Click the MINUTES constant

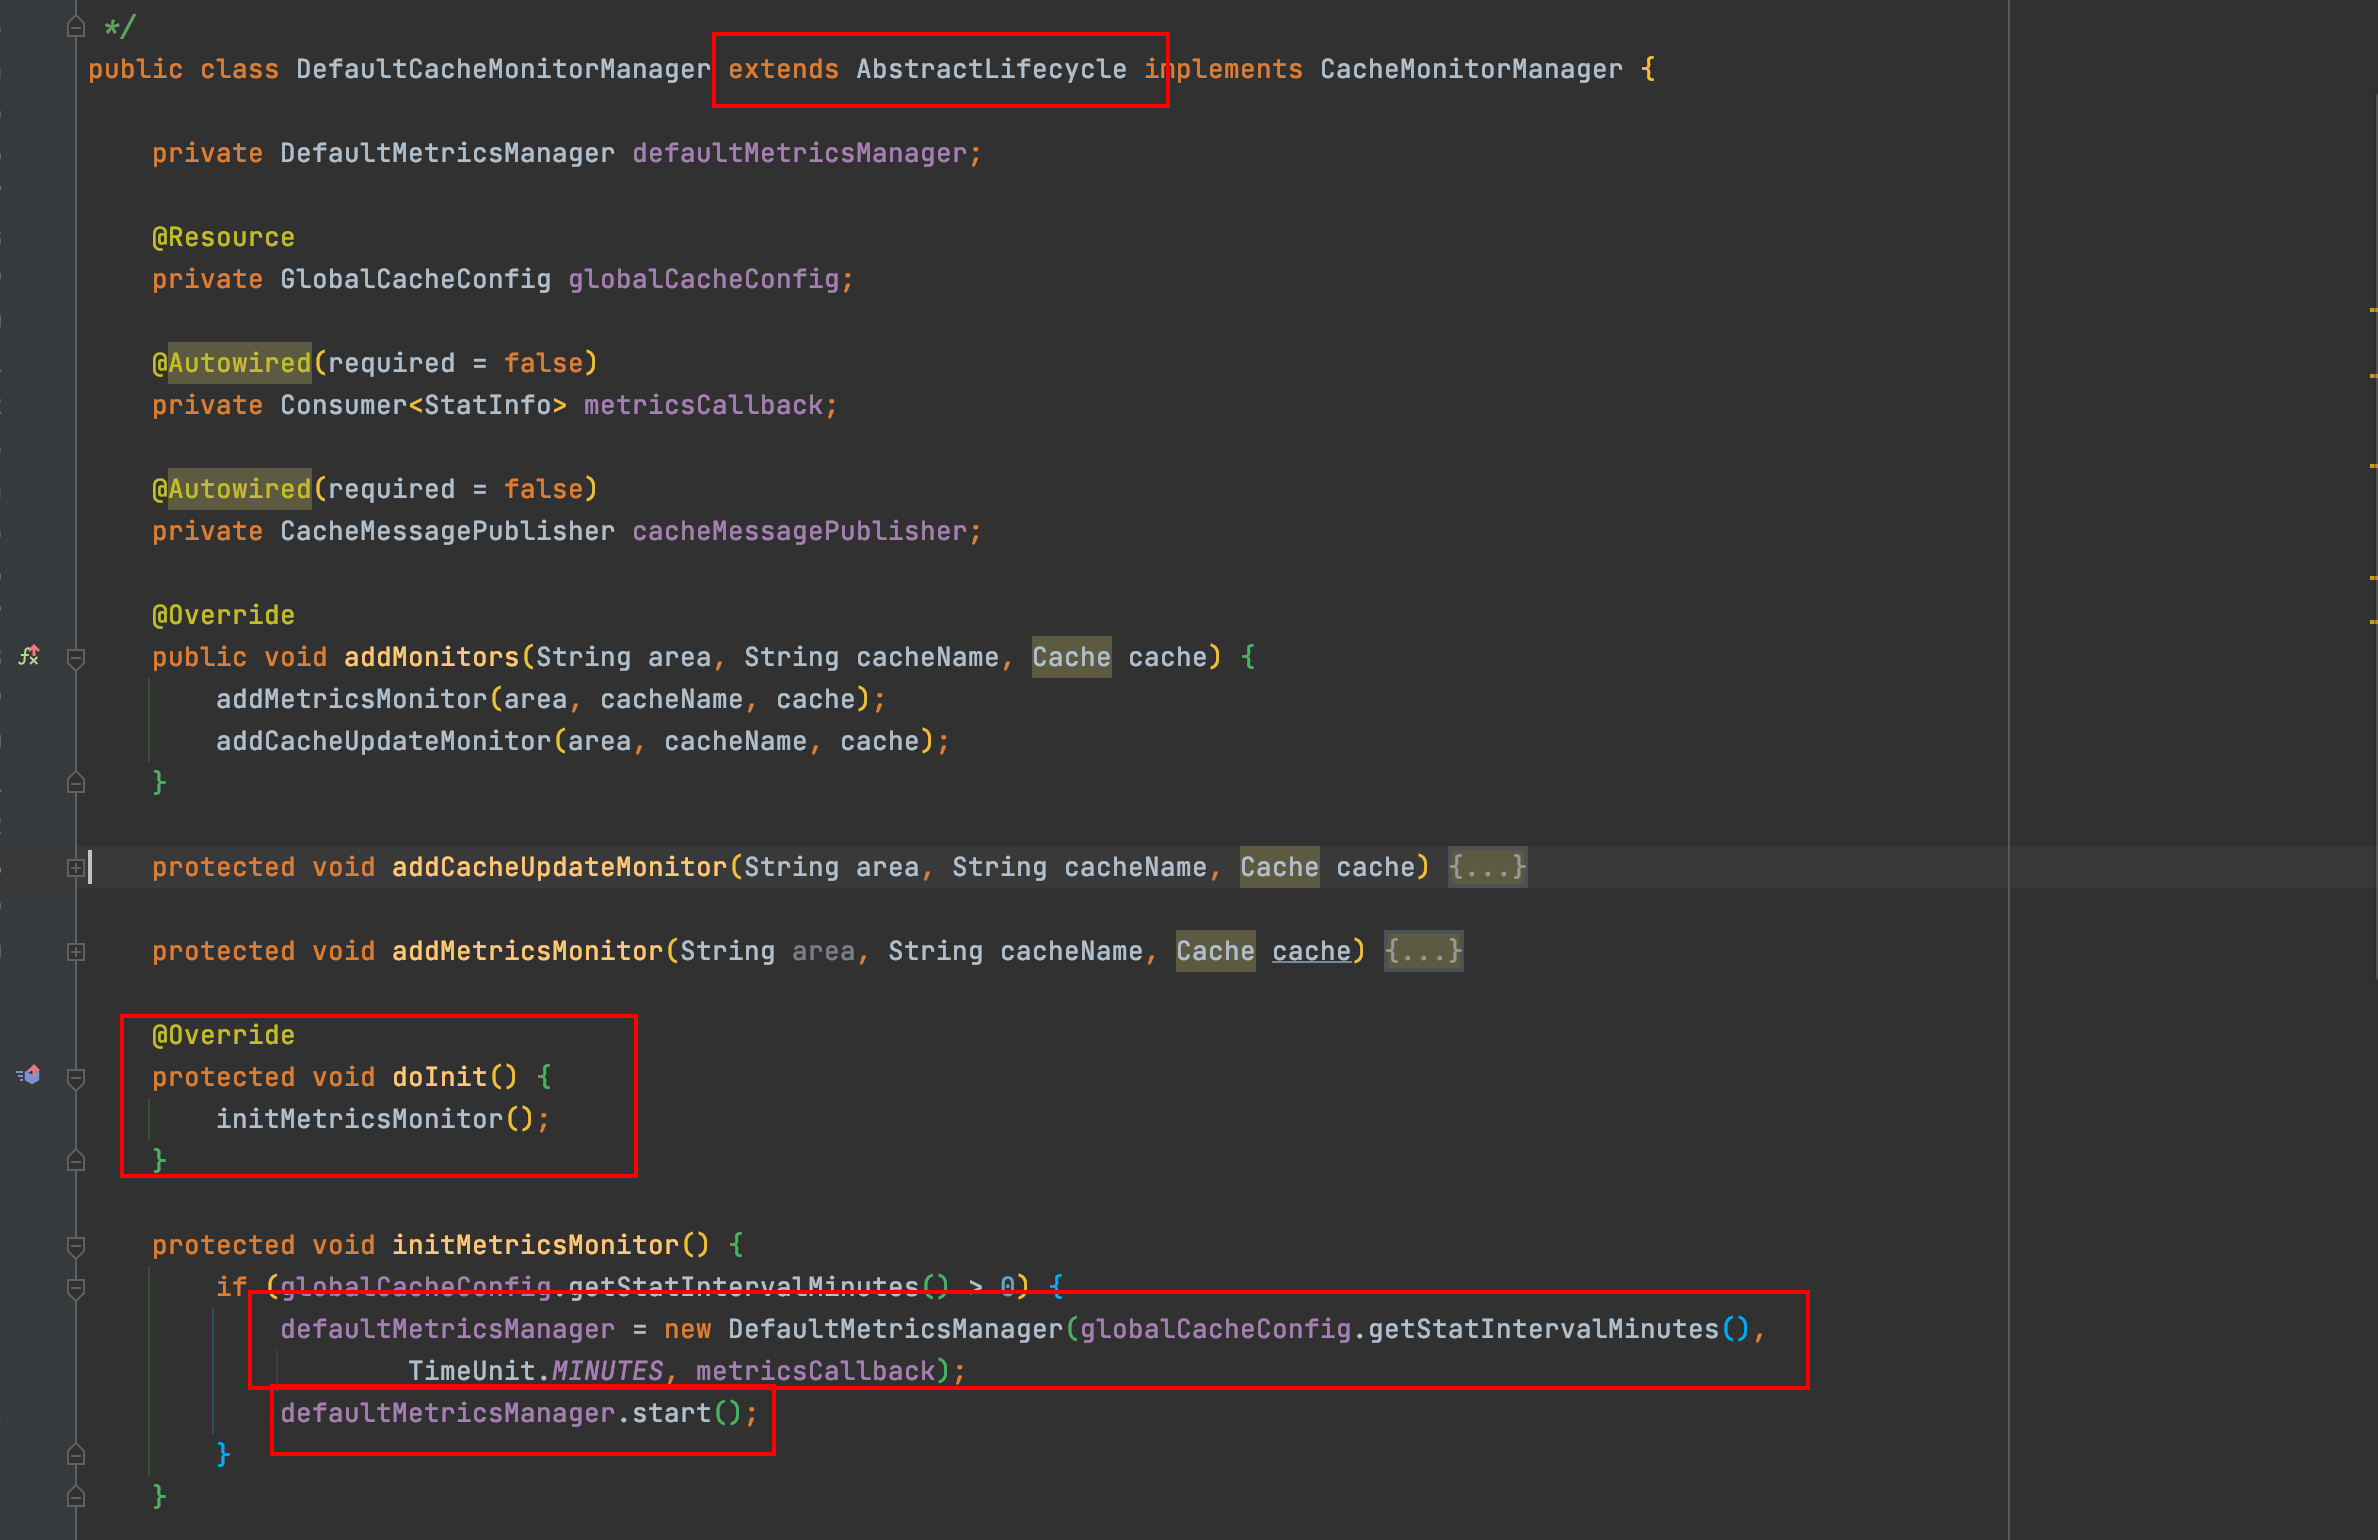click(607, 1371)
